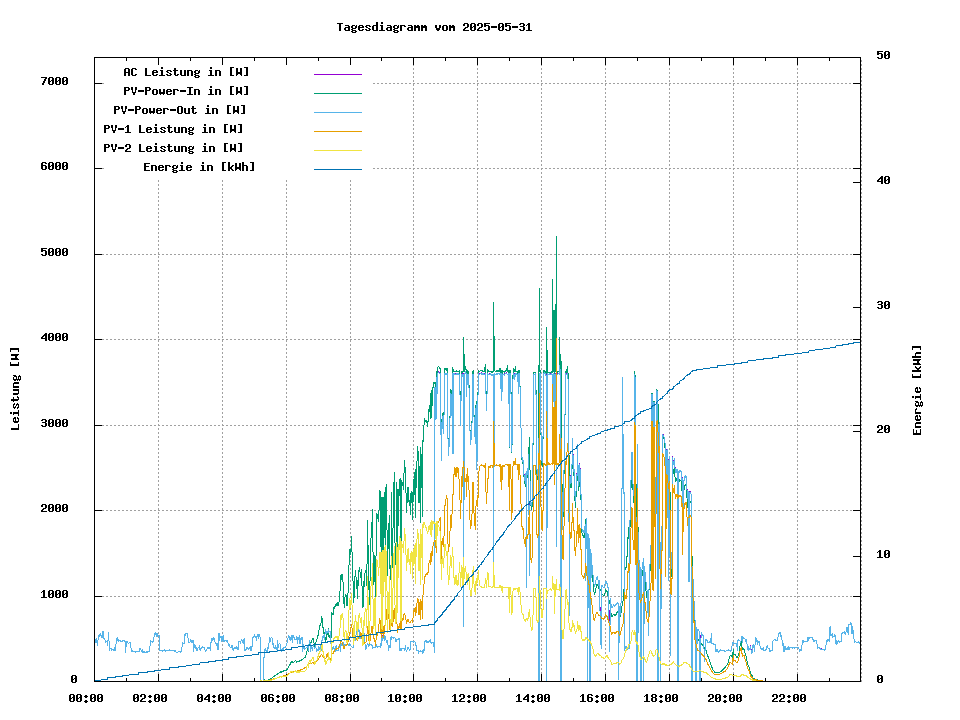This screenshot has height=720, width=960.
Task: Click the 12:00 time axis label
Action: tap(469, 698)
